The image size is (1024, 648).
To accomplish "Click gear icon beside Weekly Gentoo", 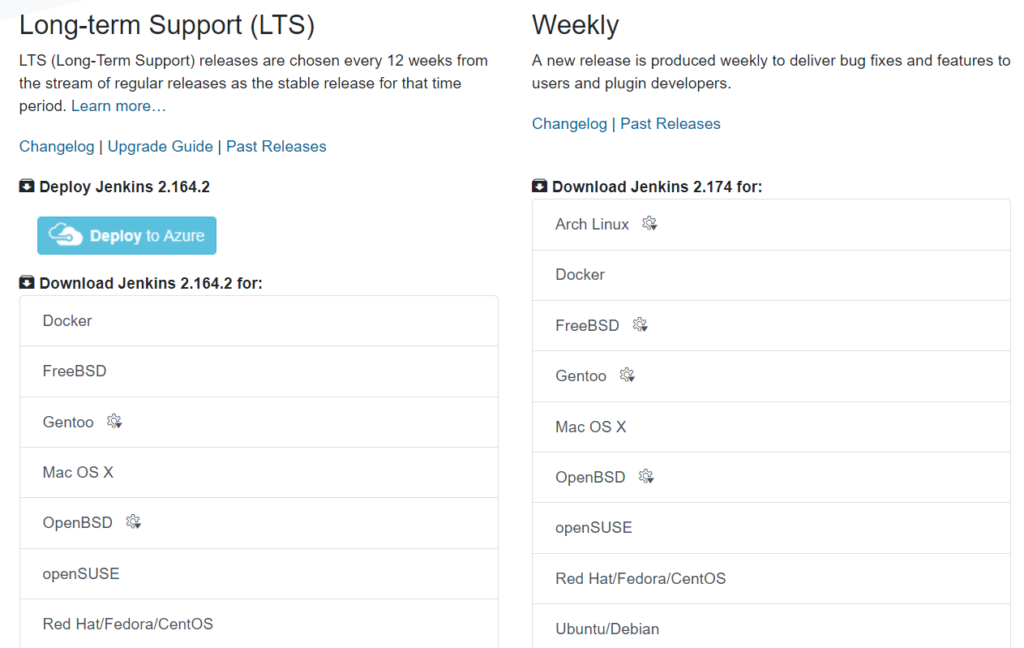I will pyautogui.click(x=628, y=375).
